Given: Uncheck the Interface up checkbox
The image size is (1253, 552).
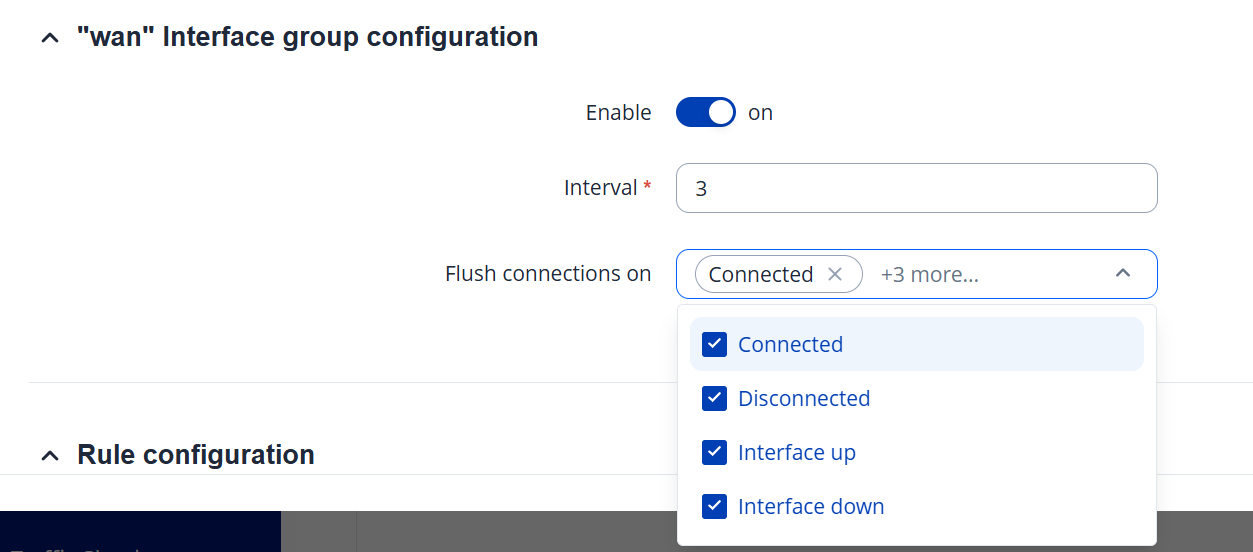Looking at the screenshot, I should point(714,452).
